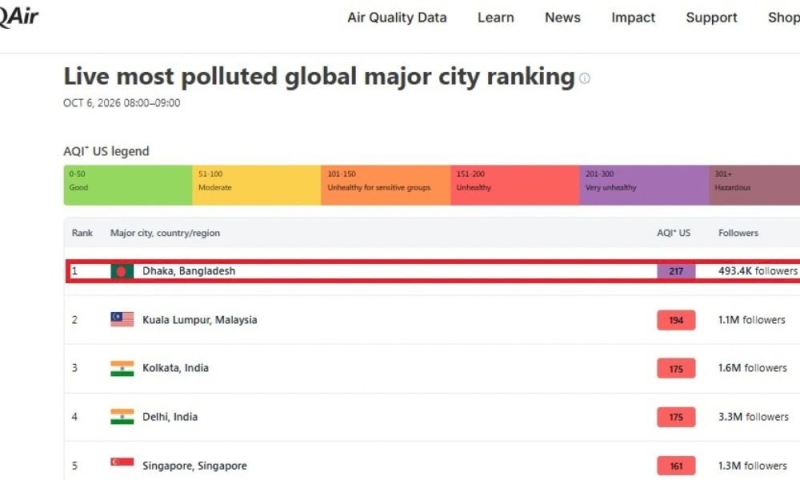The width and height of the screenshot is (800, 480).
Task: Click the Major city, country/region header
Action: click(165, 233)
